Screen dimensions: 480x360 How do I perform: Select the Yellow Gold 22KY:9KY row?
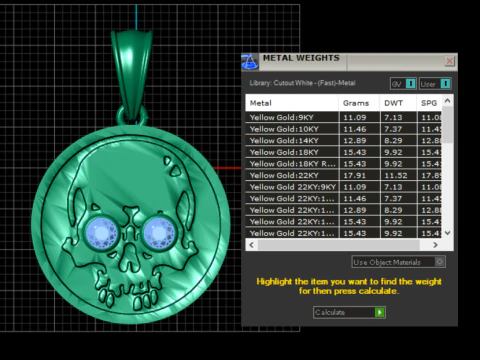[x=343, y=187]
